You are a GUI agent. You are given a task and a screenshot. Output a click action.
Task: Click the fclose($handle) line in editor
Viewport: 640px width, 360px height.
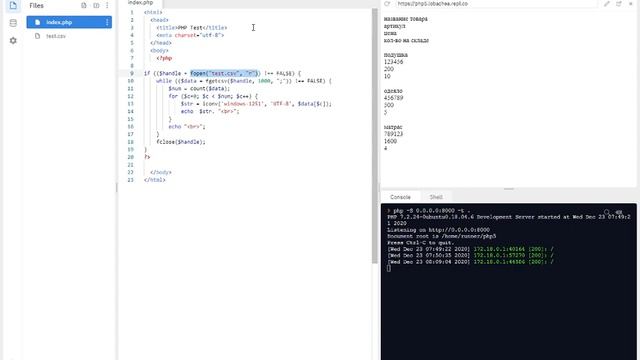click(181, 142)
